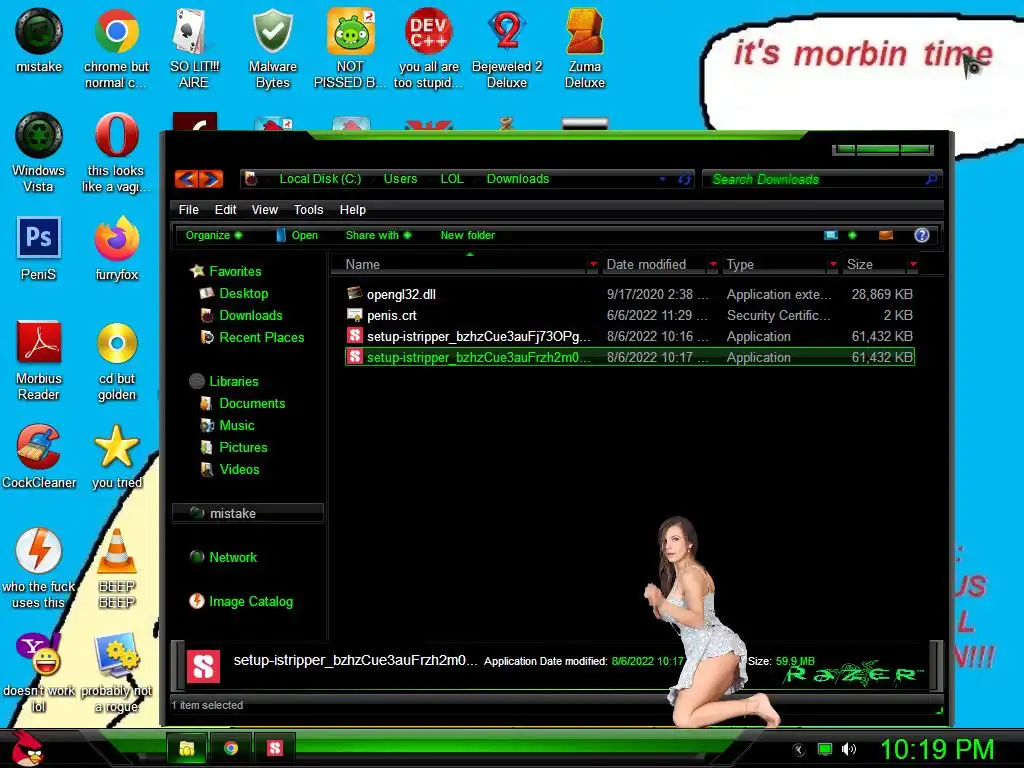Click the explorer Forward arrow button

(211, 179)
